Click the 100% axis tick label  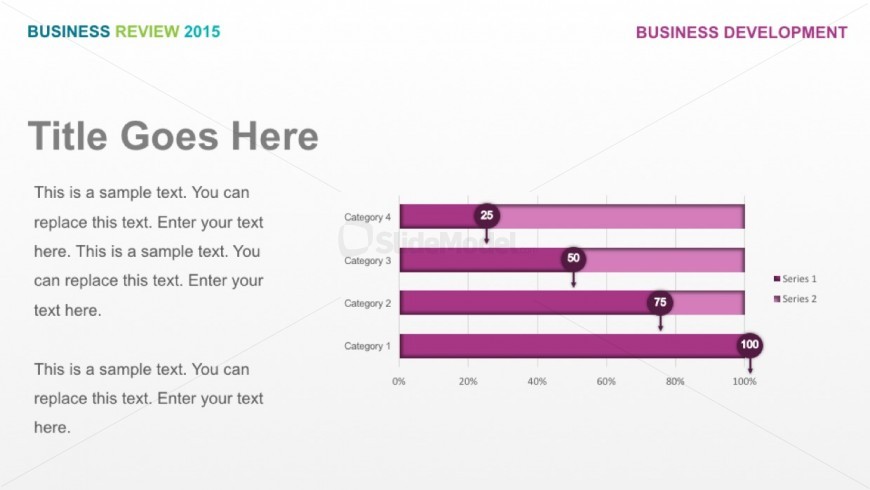(744, 381)
